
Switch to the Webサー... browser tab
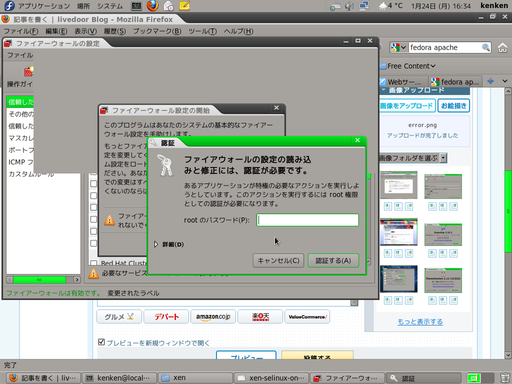click(x=403, y=82)
